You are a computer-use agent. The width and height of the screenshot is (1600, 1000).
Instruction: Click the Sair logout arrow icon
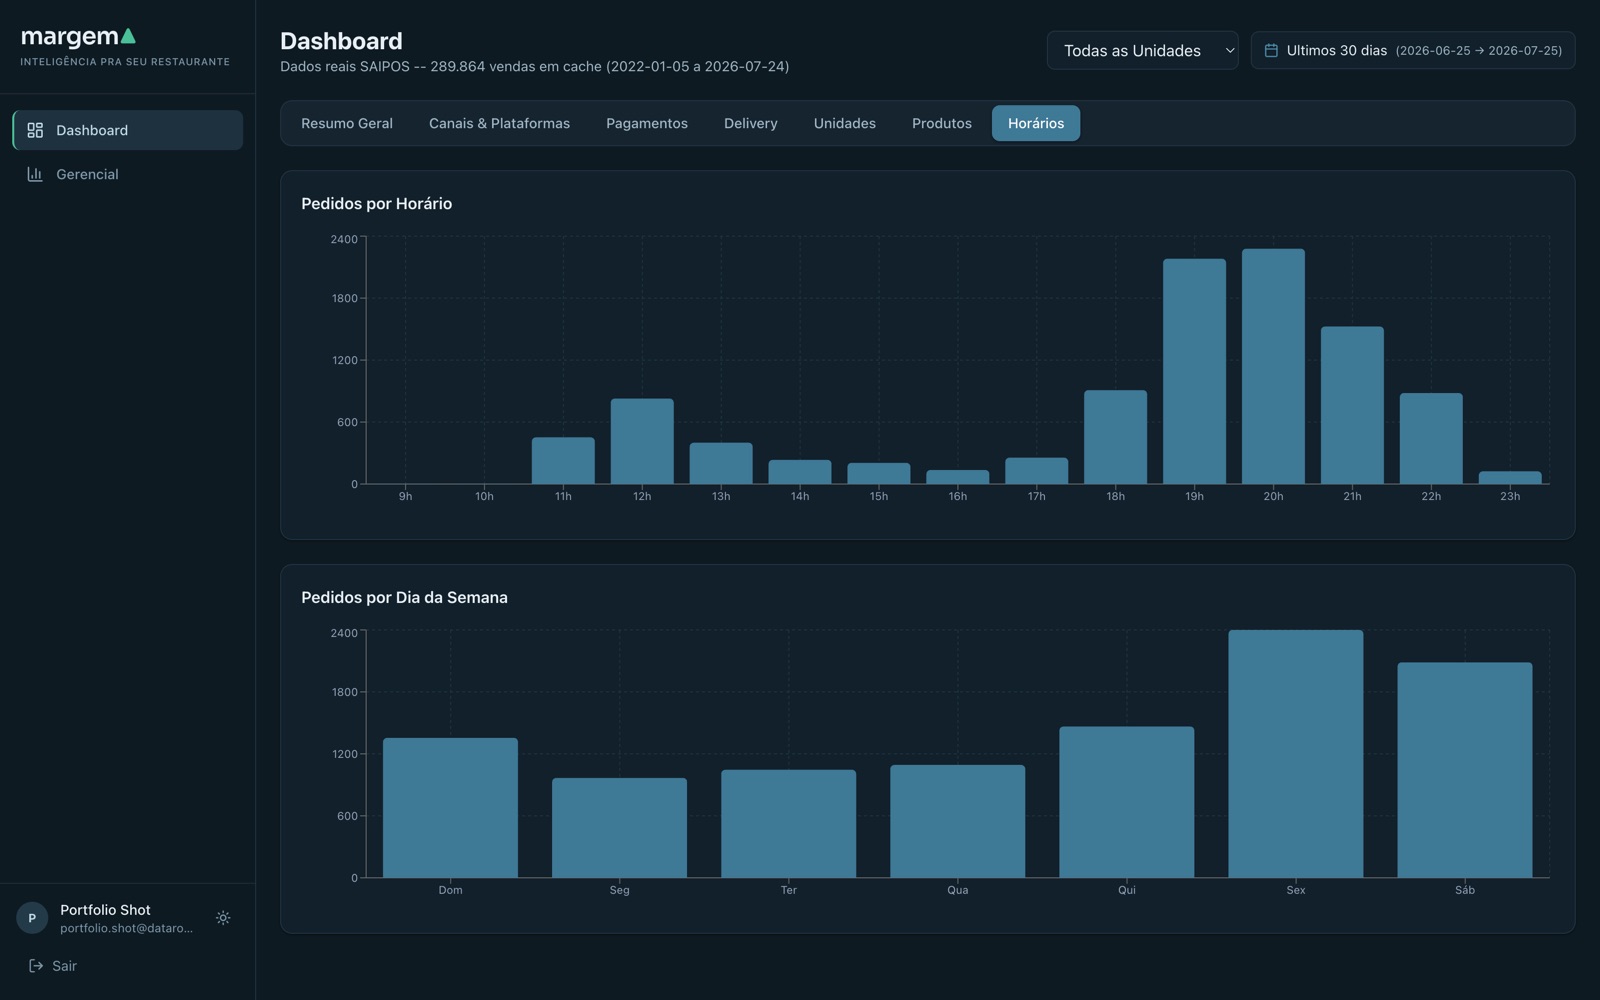36,966
